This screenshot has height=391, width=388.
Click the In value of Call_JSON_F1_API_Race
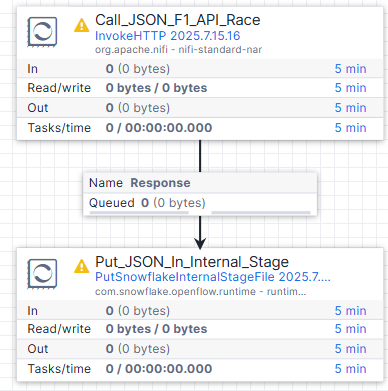138,69
